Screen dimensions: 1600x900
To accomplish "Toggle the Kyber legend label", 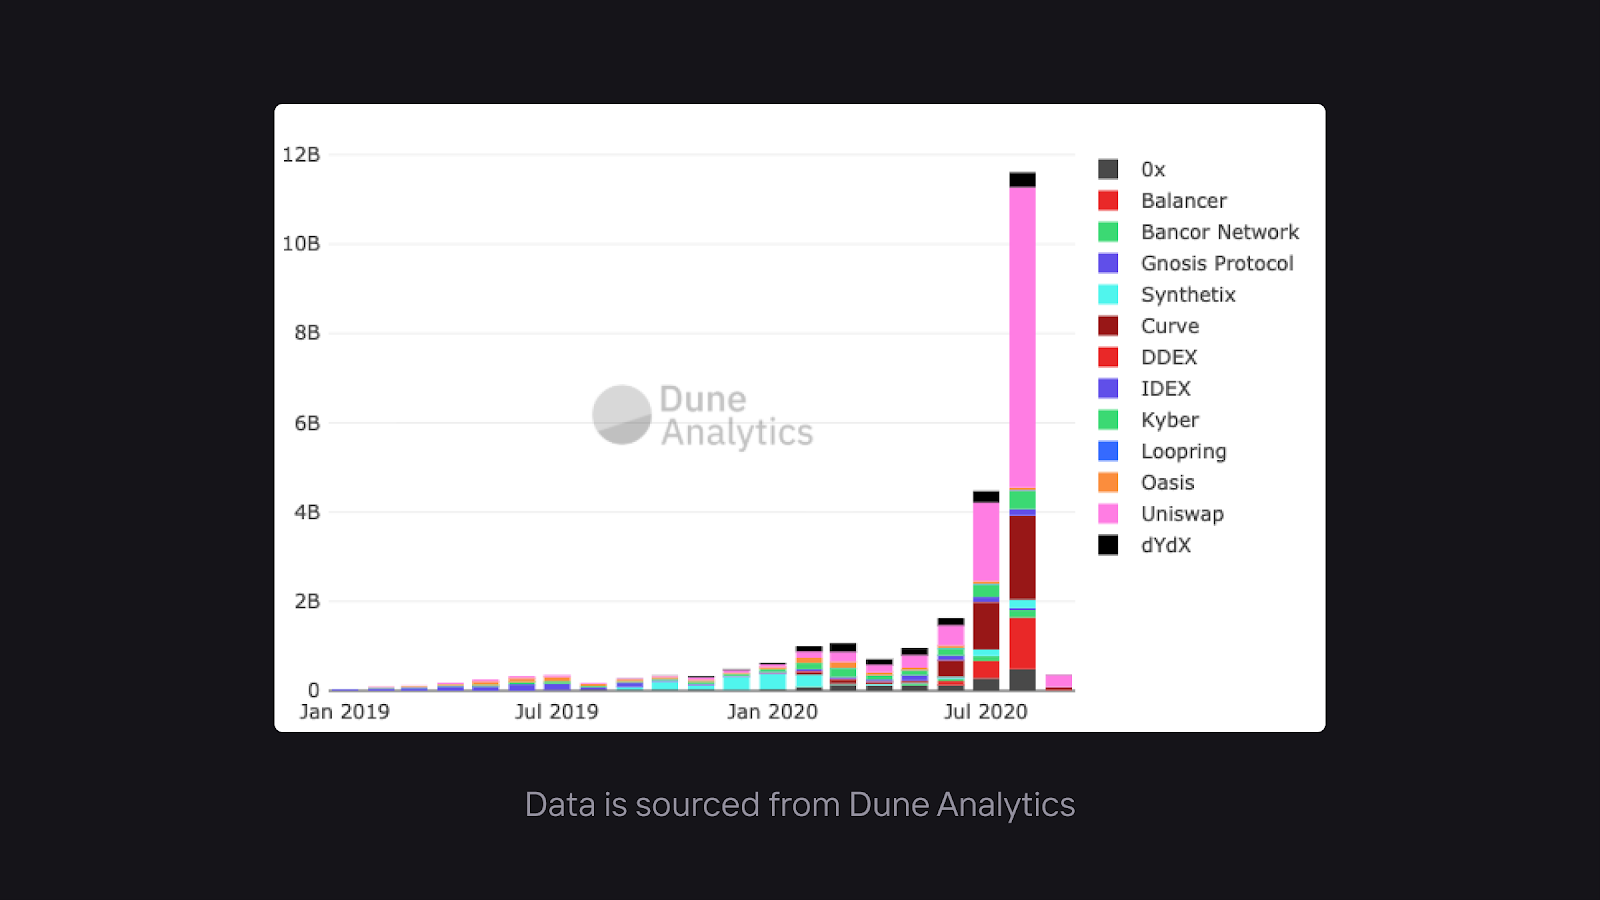I will click(x=1170, y=420).
